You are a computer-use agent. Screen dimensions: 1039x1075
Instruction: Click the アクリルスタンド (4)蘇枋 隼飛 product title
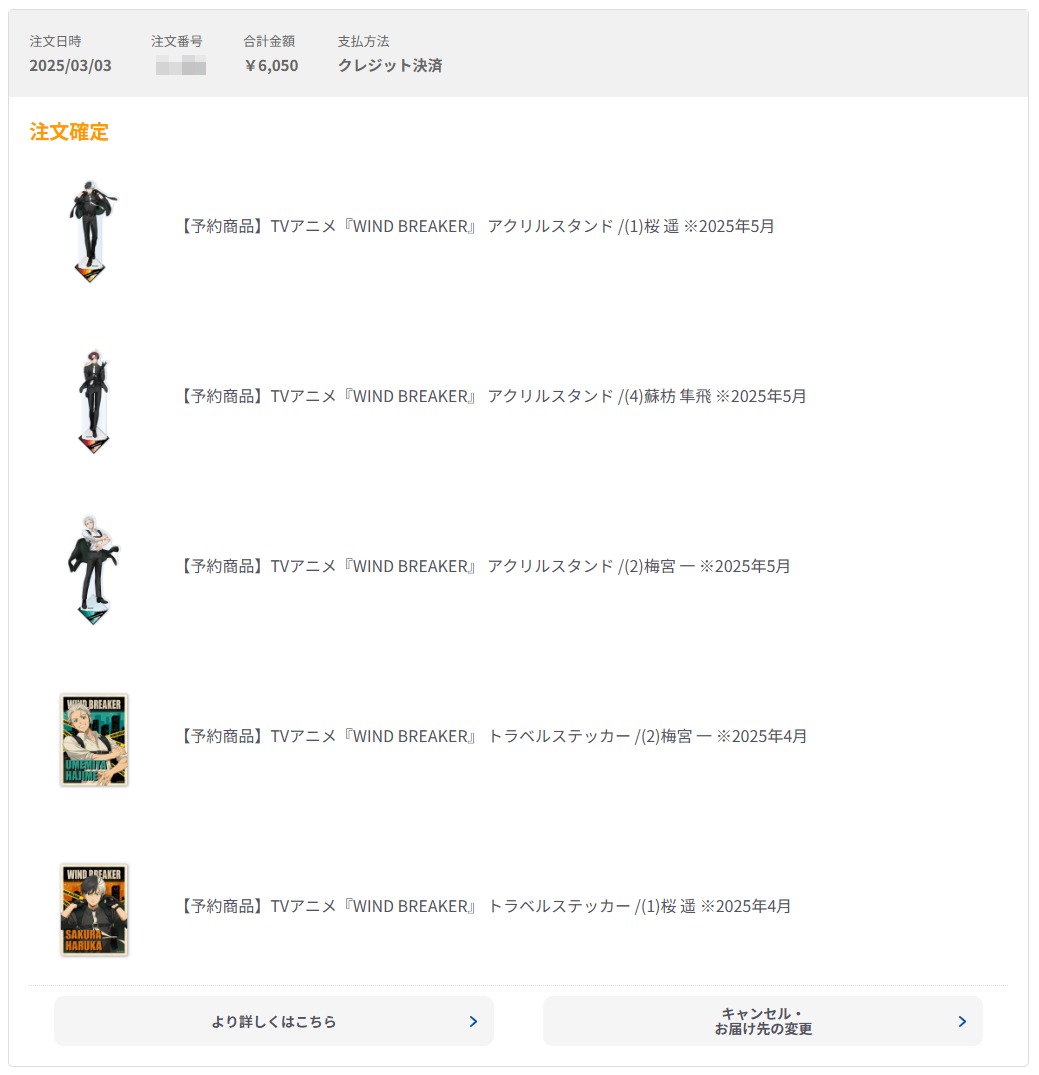[492, 396]
